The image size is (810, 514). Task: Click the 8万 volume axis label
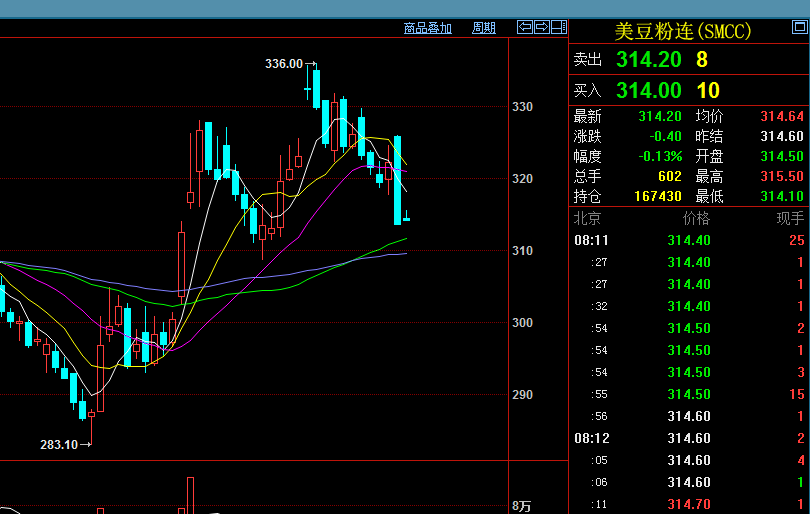pyautogui.click(x=521, y=506)
